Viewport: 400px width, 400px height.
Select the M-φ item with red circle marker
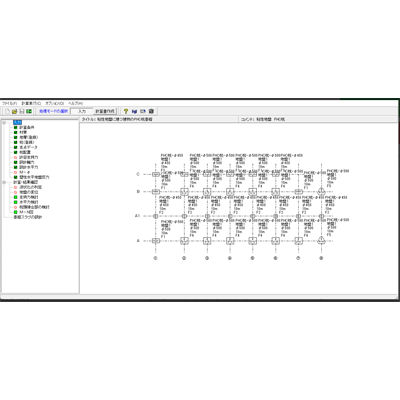point(25,172)
